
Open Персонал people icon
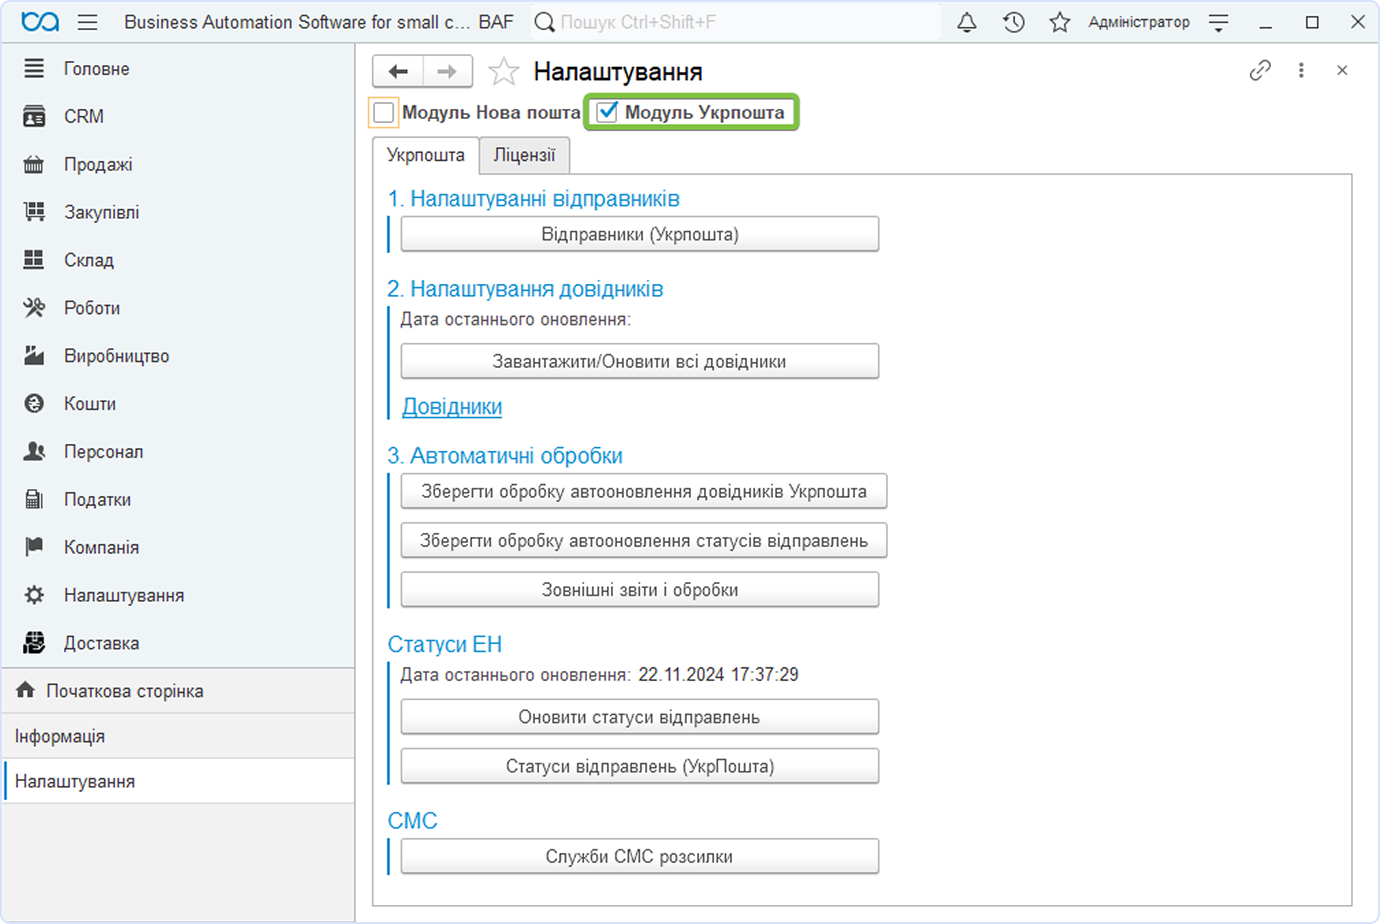34,451
